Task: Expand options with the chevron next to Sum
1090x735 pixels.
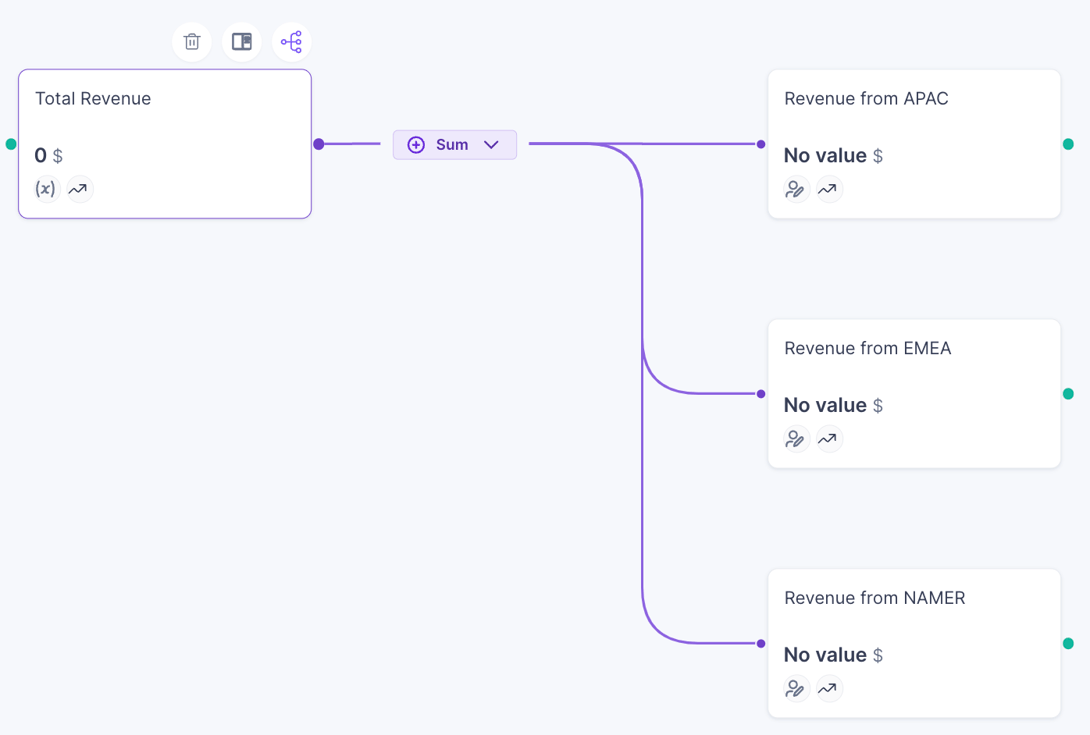Action: point(491,144)
